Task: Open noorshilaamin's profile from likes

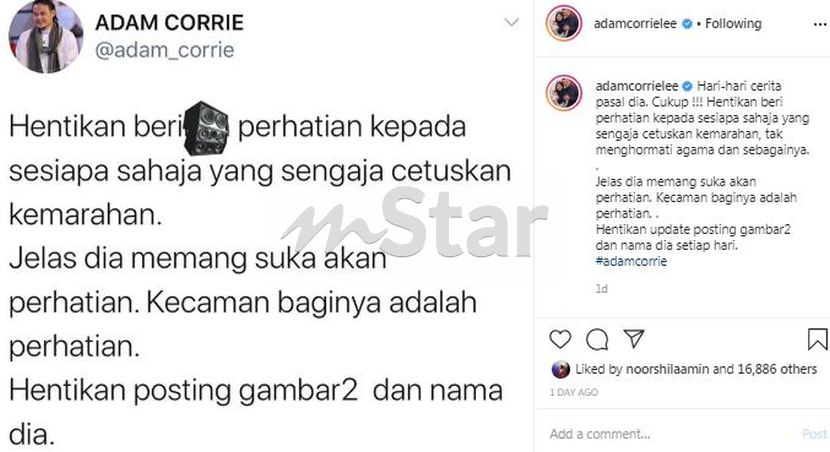Action: [667, 369]
